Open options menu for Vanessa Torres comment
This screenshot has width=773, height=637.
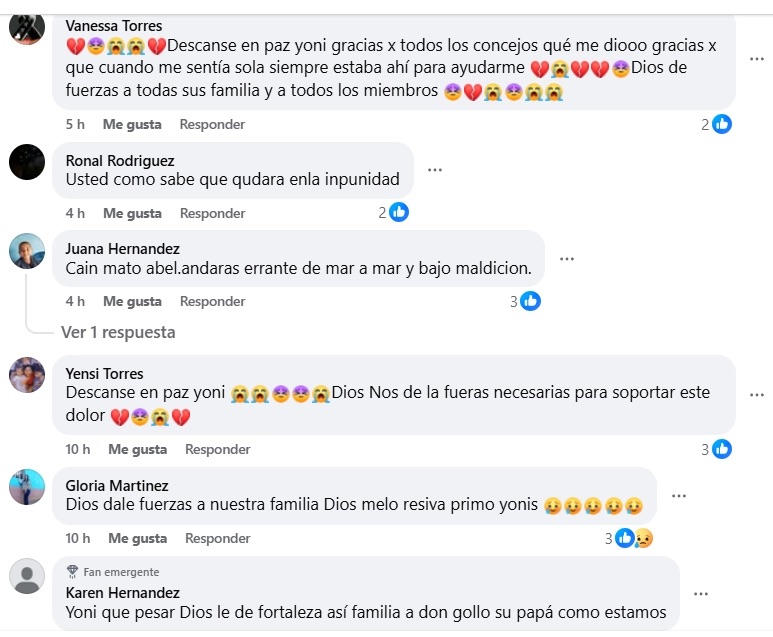pyautogui.click(x=757, y=59)
